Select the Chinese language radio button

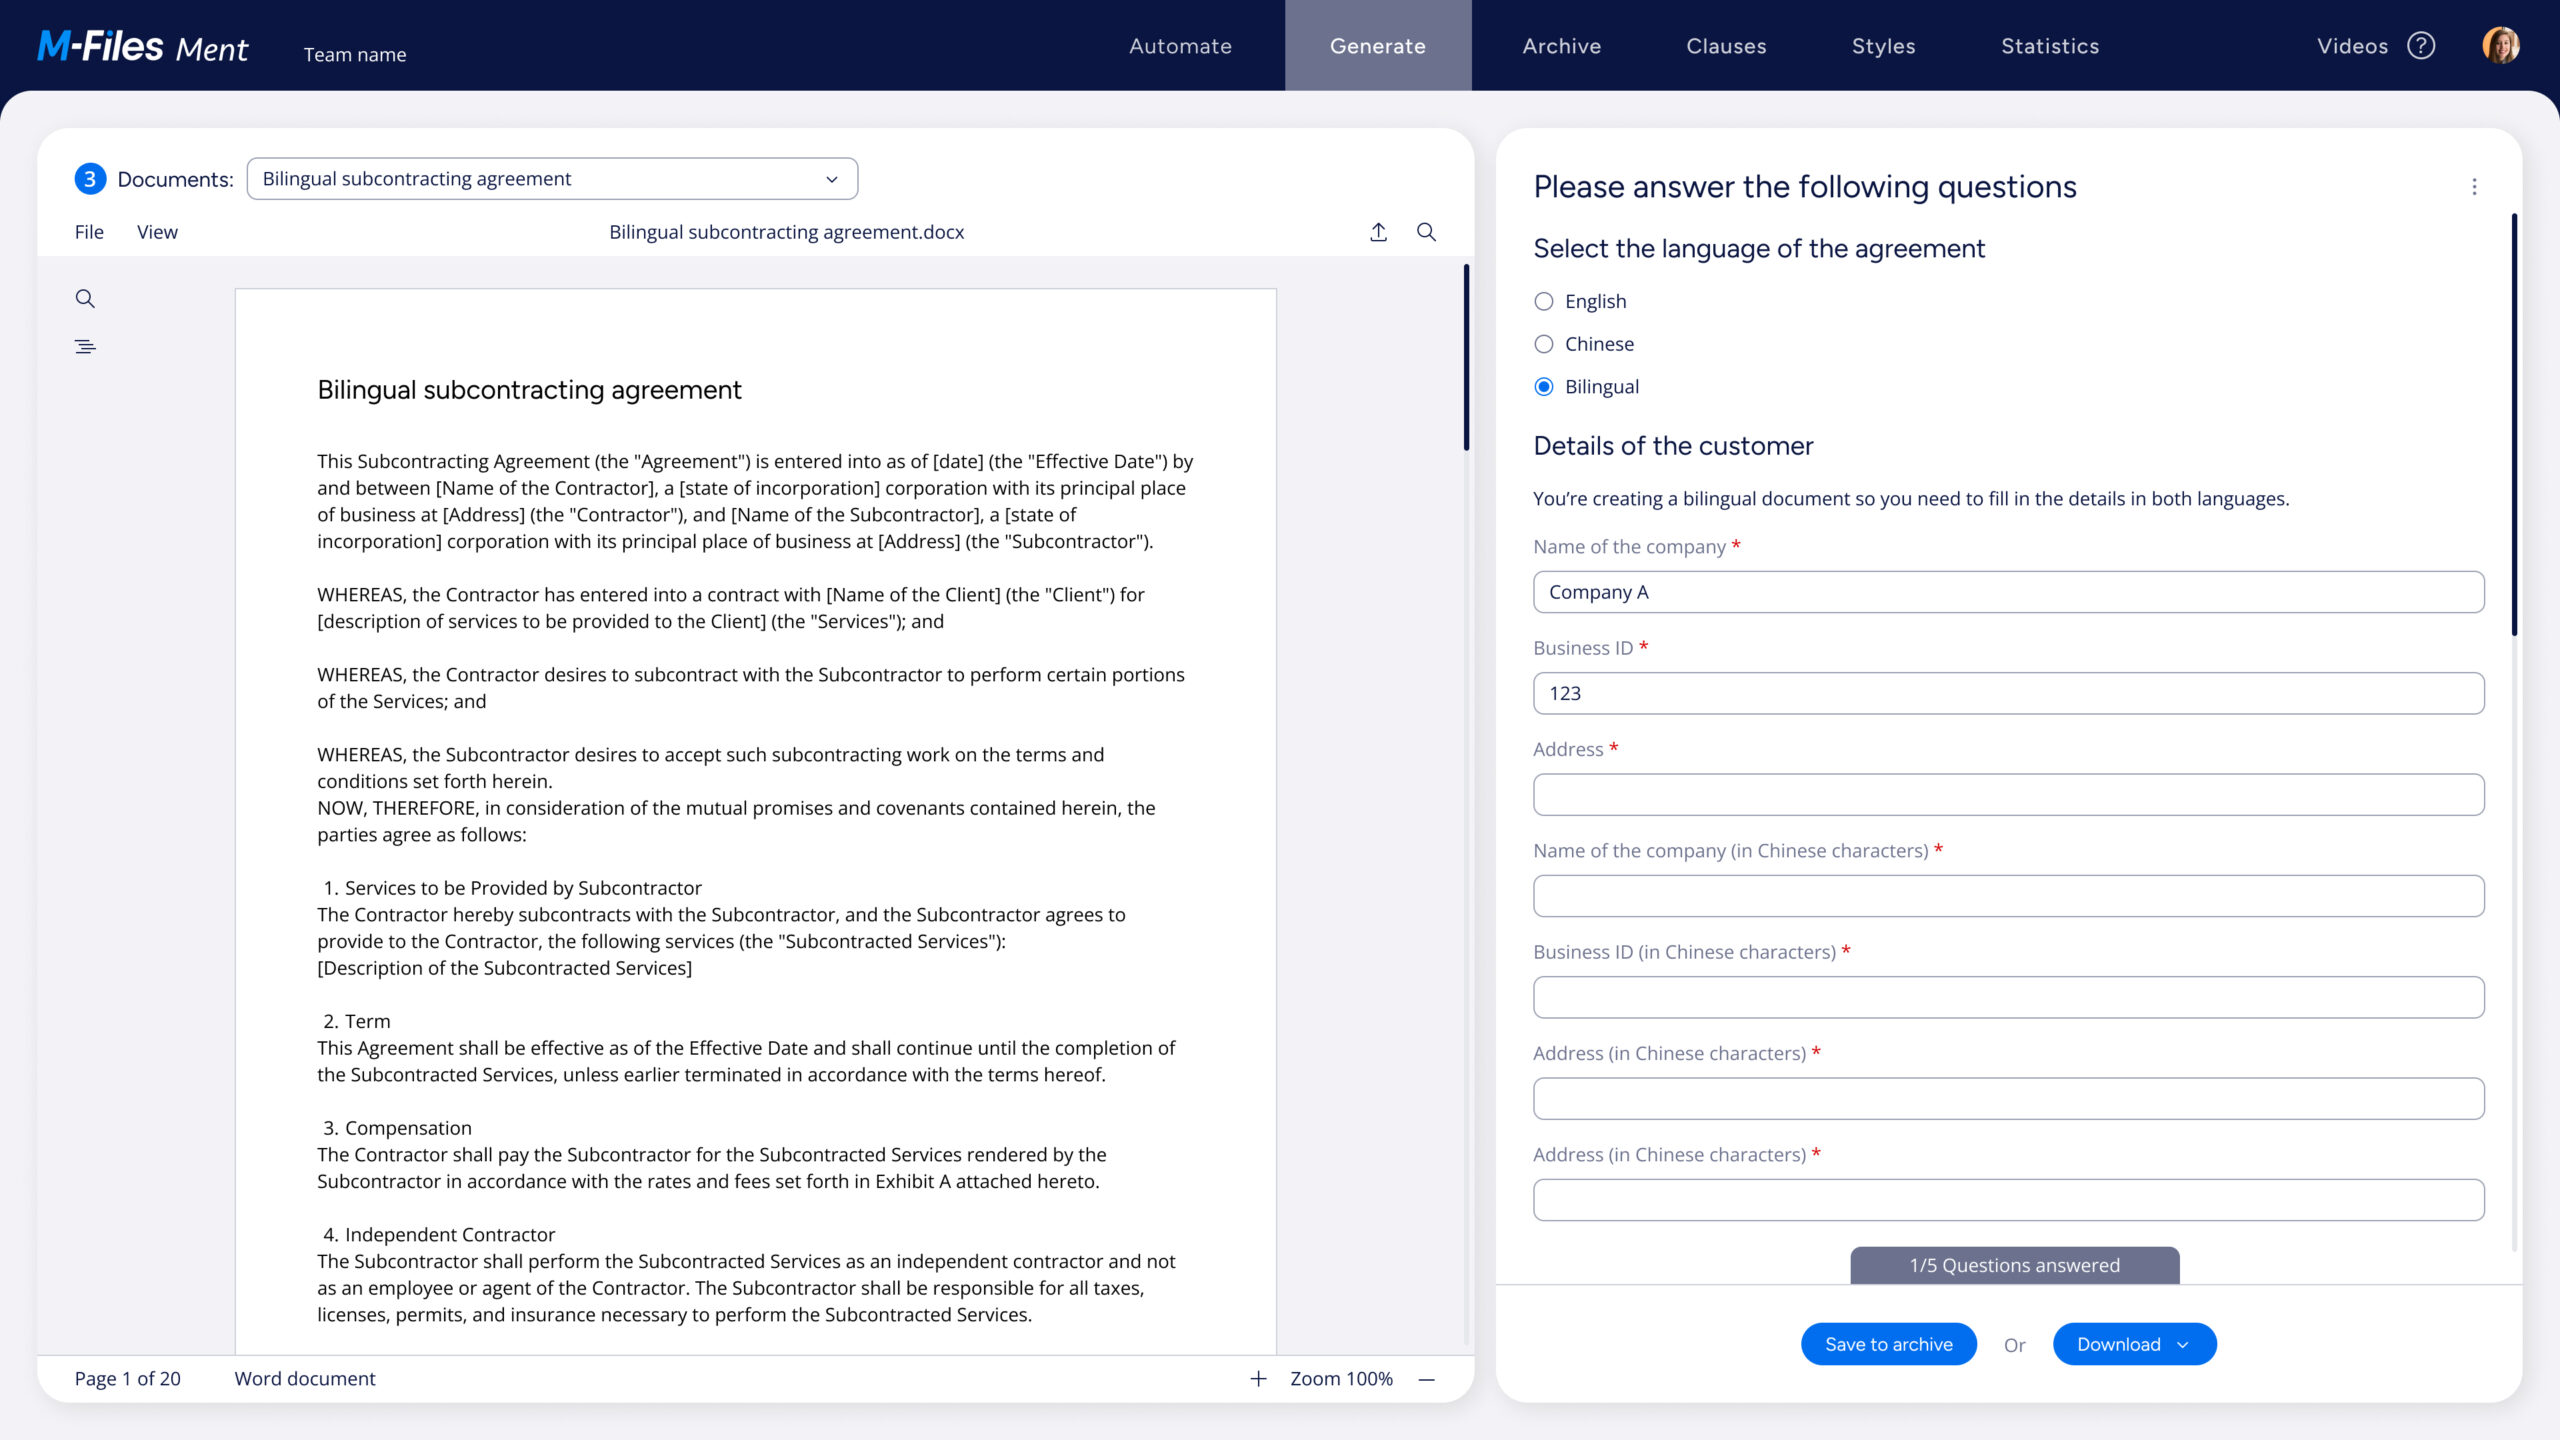pos(1544,344)
